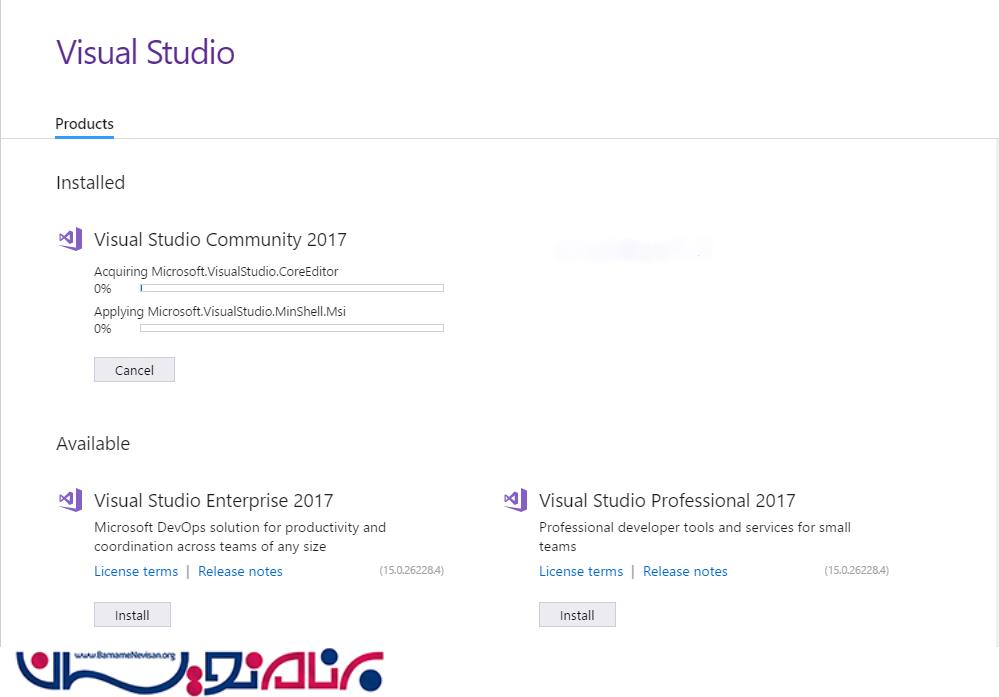Screen dimensions: 999x697
Task: Click the Applying MinShell.Msi progress bar
Action: tap(291, 328)
